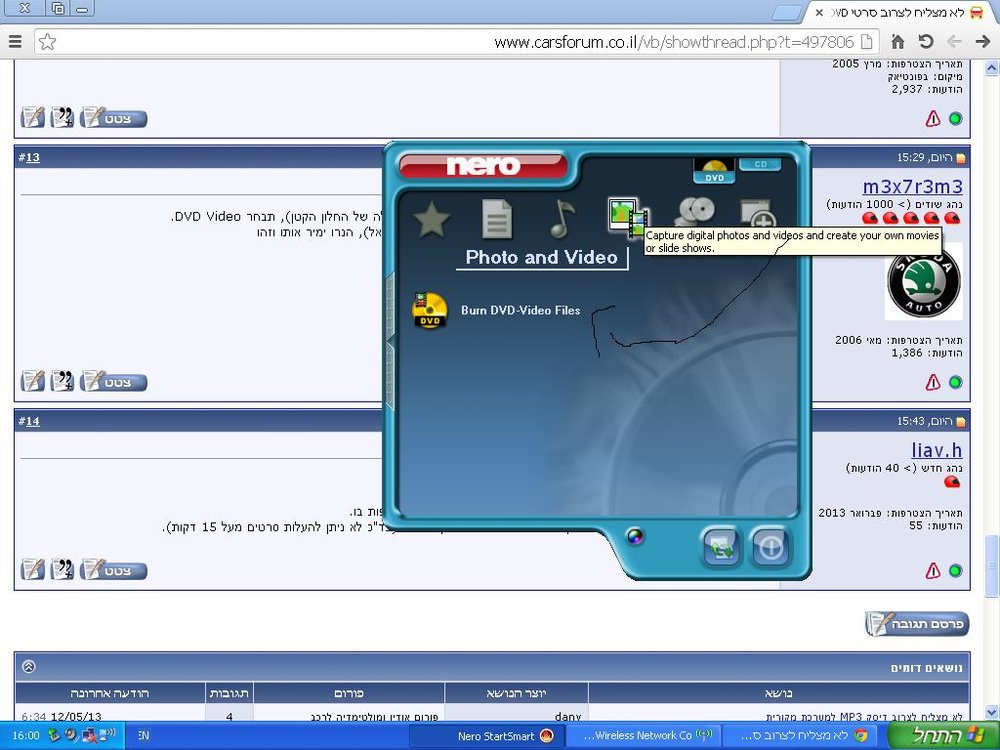Quick reply to the topmost post
Viewport: 1000px width, 750px height.
click(x=33, y=117)
